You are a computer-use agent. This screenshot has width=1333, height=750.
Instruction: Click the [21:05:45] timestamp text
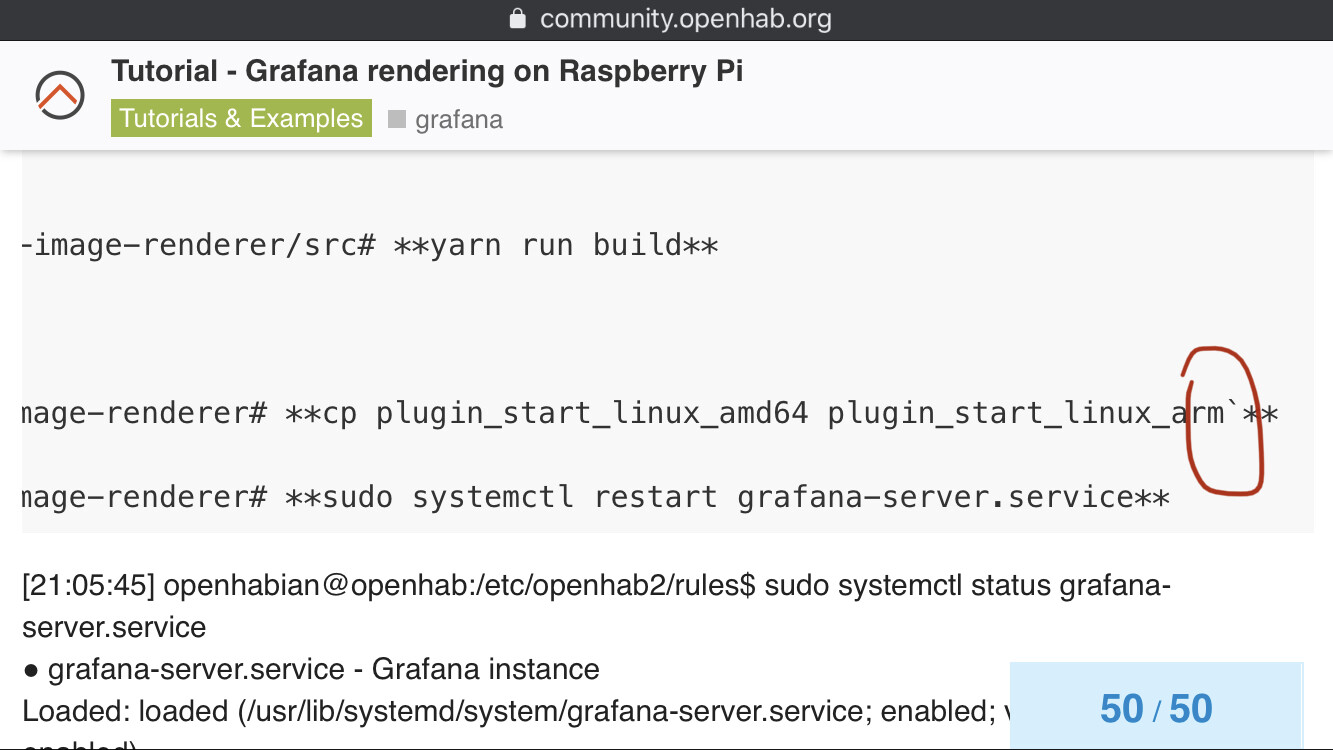tap(88, 586)
